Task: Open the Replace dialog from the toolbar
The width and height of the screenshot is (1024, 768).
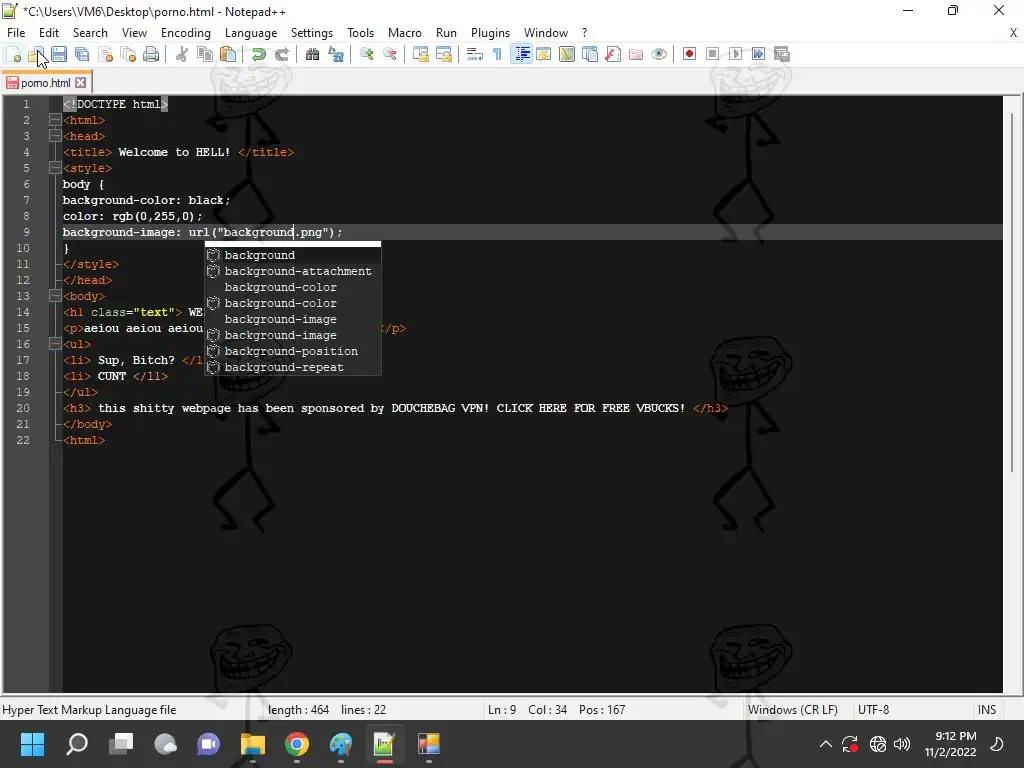Action: (336, 54)
